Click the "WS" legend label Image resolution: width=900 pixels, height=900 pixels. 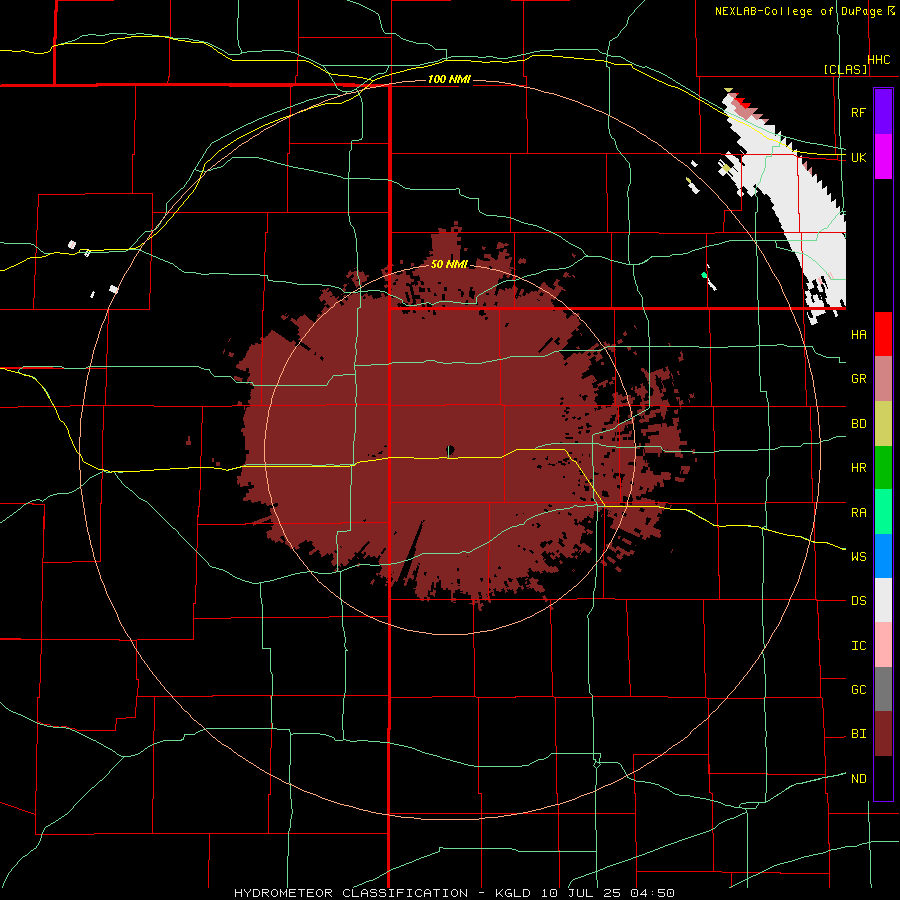(858, 556)
